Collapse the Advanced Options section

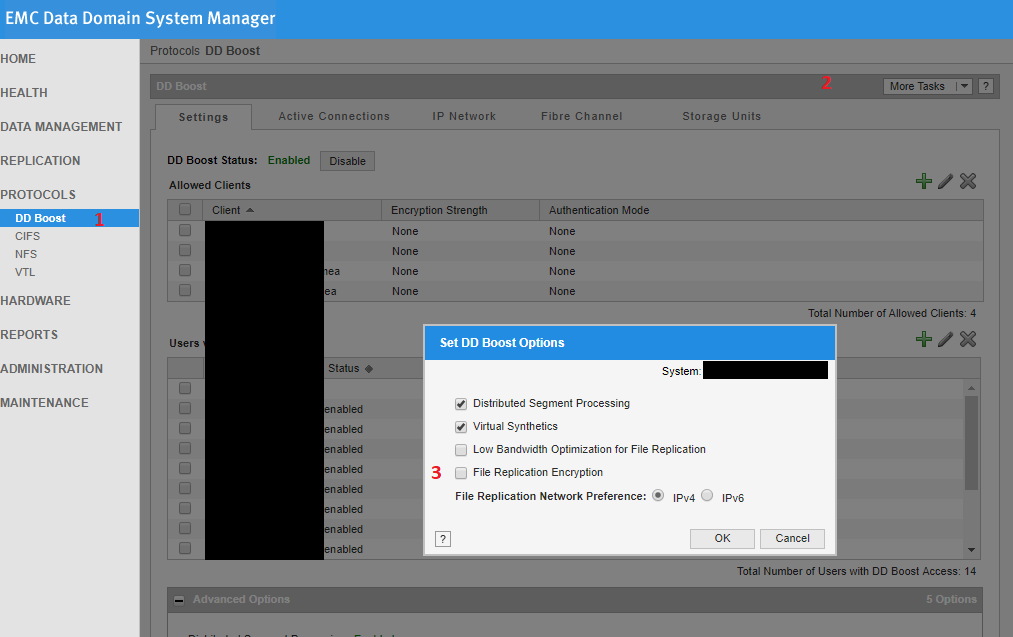click(181, 599)
